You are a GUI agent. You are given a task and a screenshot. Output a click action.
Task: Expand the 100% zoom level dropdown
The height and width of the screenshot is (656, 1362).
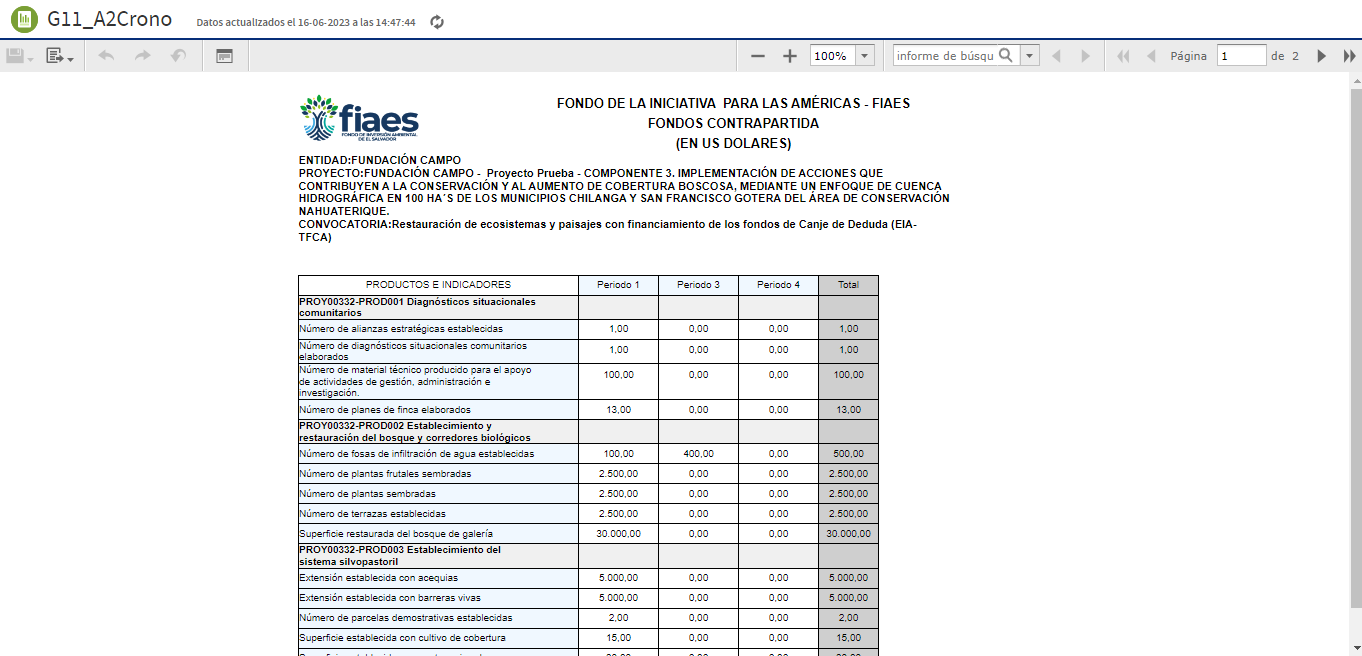click(x=864, y=57)
